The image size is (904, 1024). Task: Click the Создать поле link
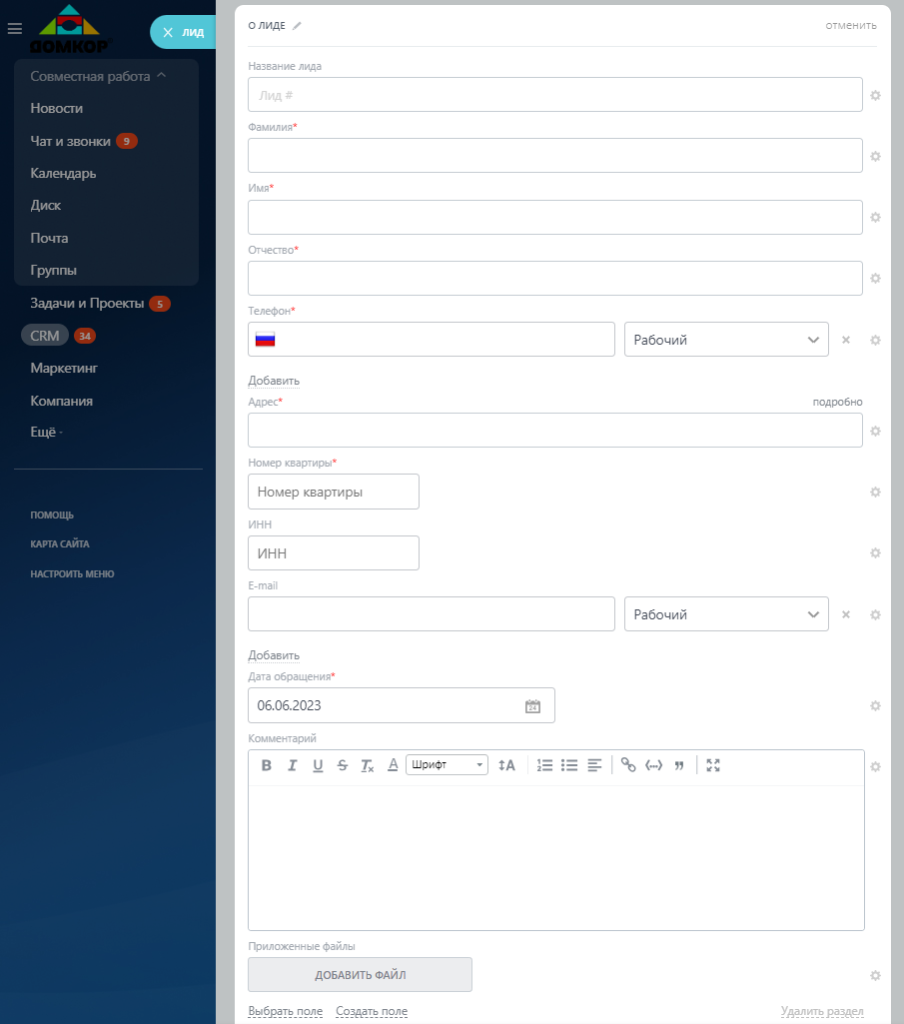tap(372, 1011)
